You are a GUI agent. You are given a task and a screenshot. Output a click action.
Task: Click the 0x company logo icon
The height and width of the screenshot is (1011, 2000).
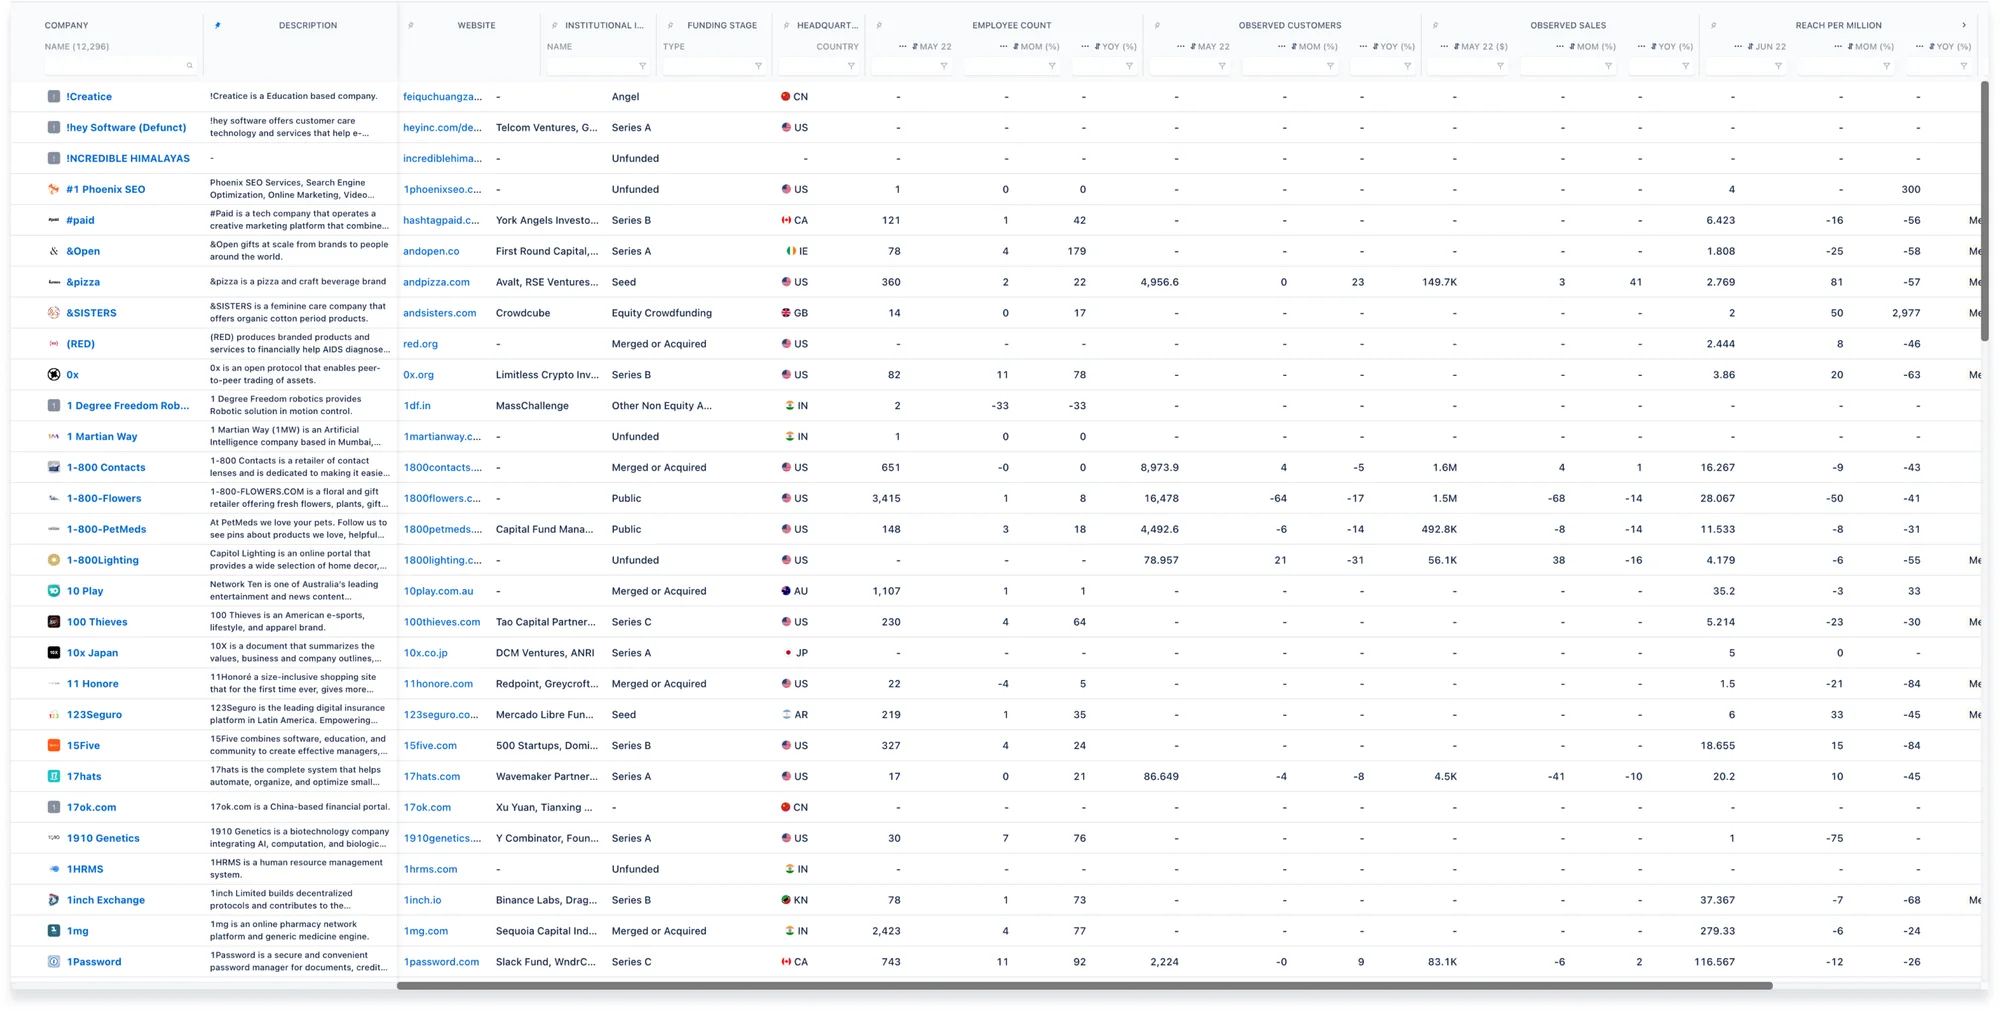click(54, 375)
